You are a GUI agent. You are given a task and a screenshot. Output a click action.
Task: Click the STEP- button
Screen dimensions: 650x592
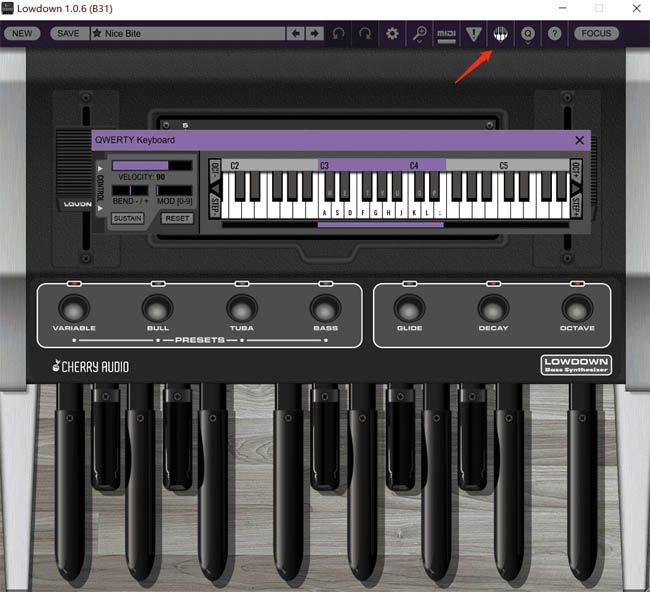[x=215, y=204]
